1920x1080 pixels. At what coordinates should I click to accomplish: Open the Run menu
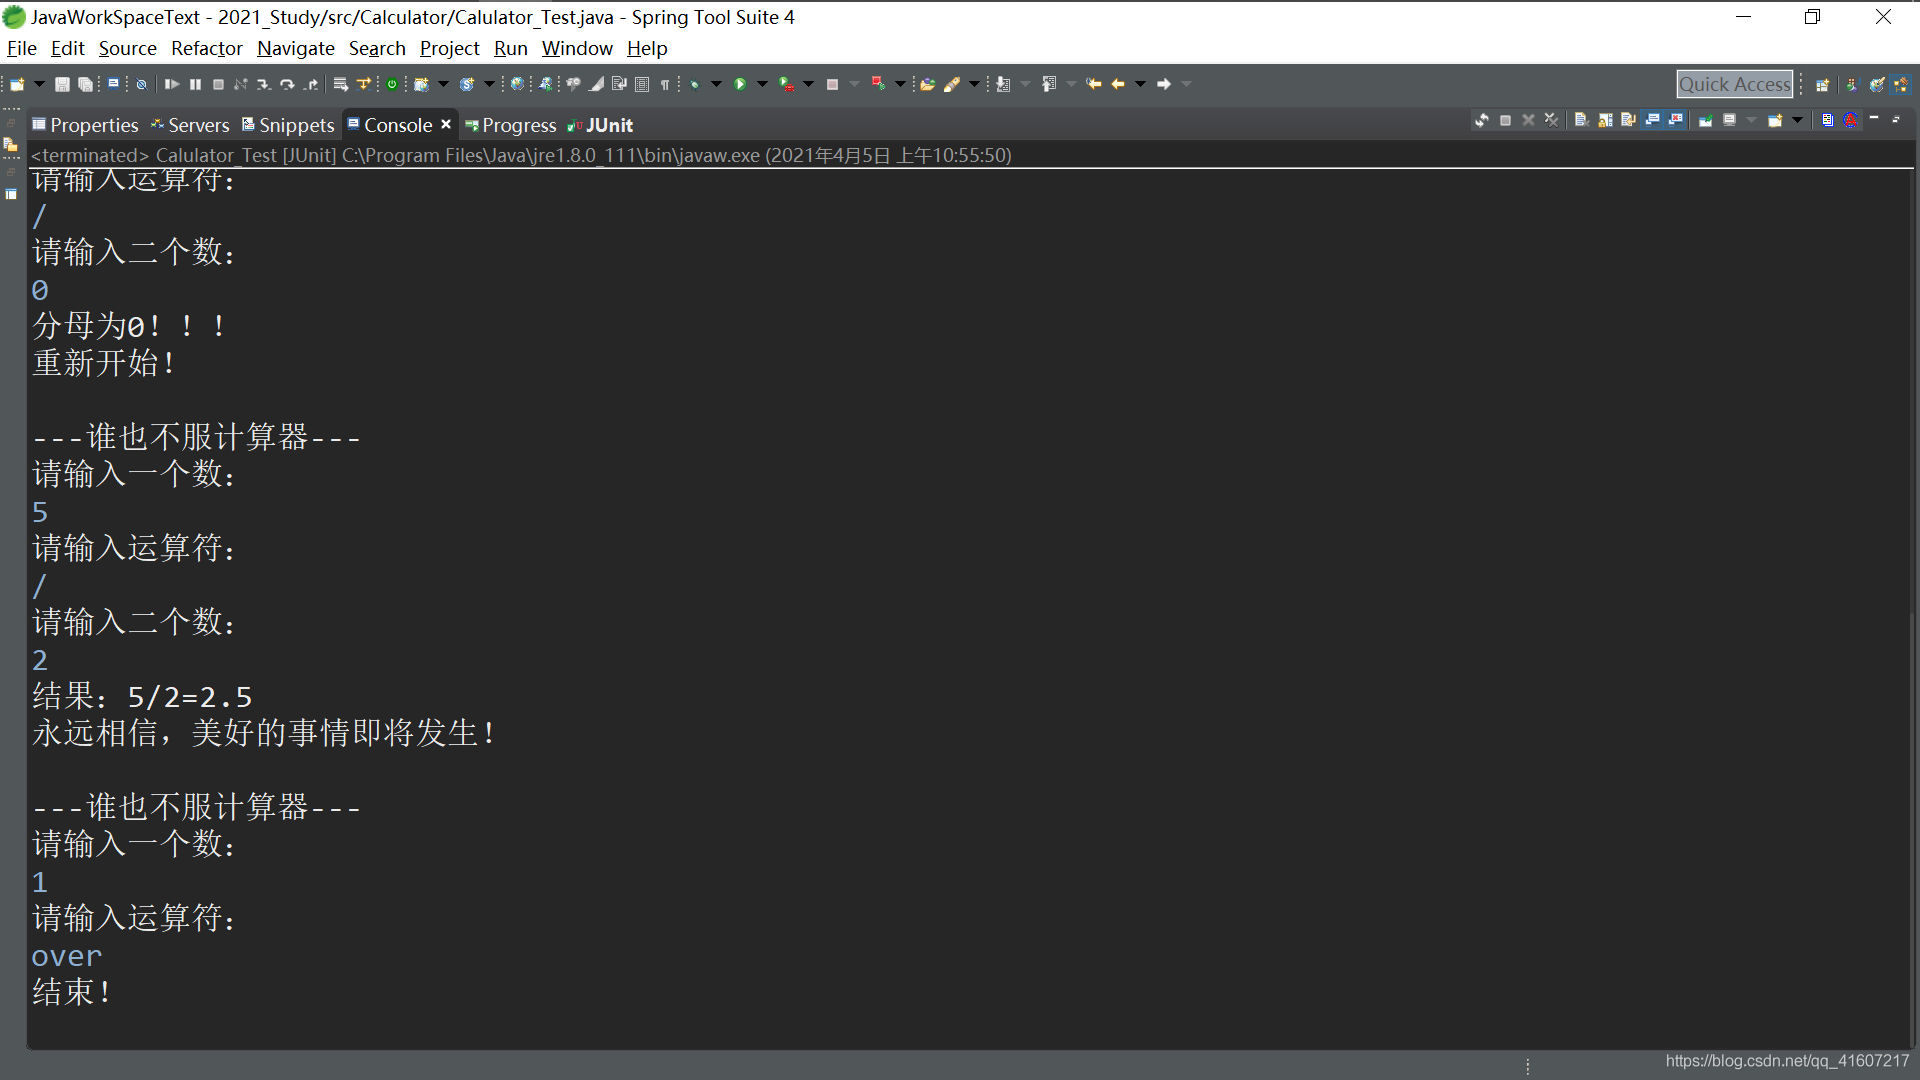510,48
